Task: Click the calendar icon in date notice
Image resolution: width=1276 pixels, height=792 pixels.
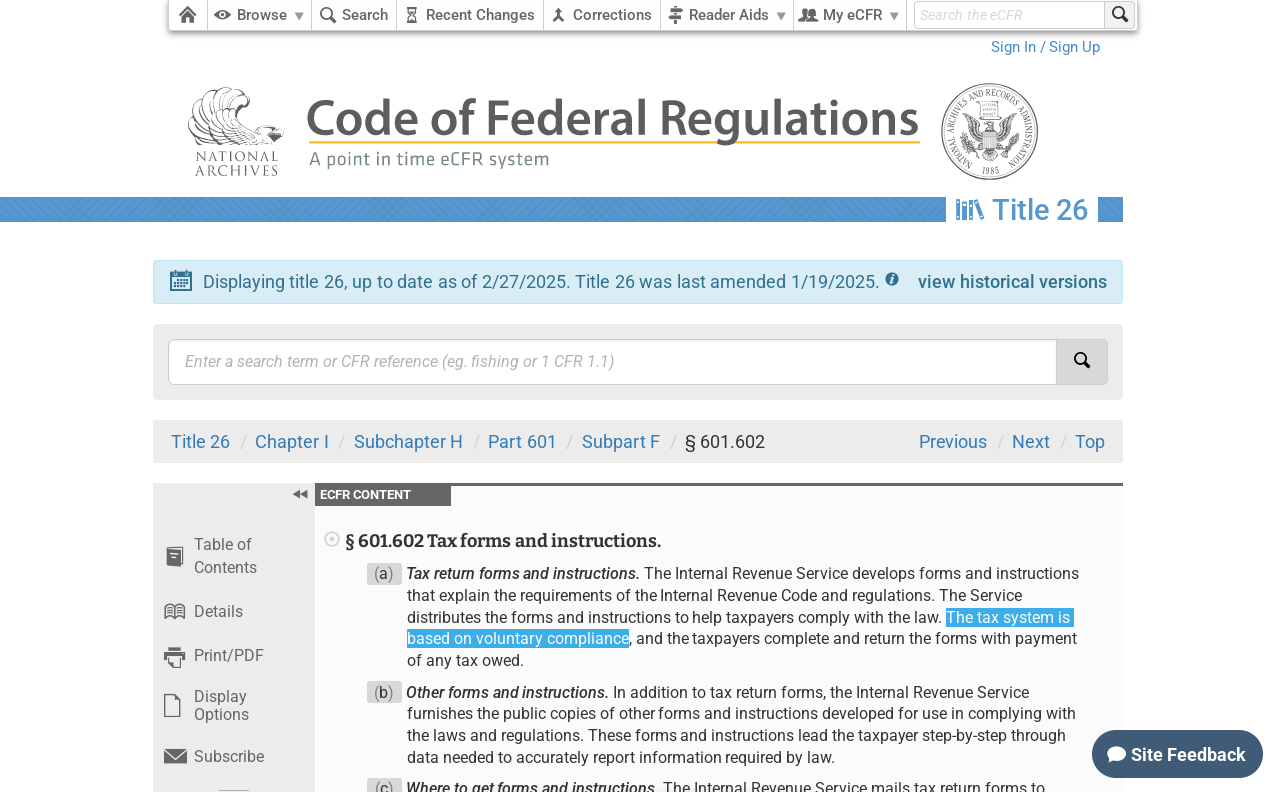Action: pos(181,281)
